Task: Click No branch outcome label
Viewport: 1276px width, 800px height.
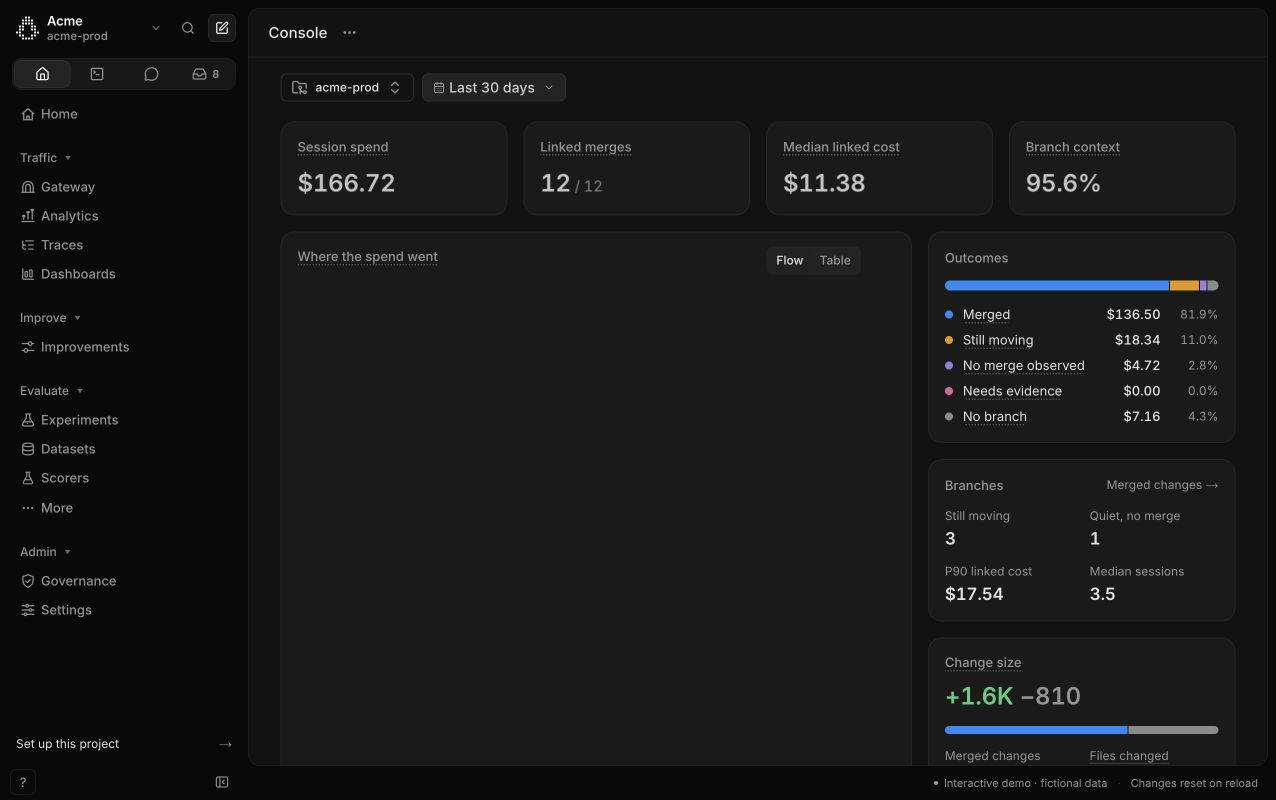Action: [994, 416]
